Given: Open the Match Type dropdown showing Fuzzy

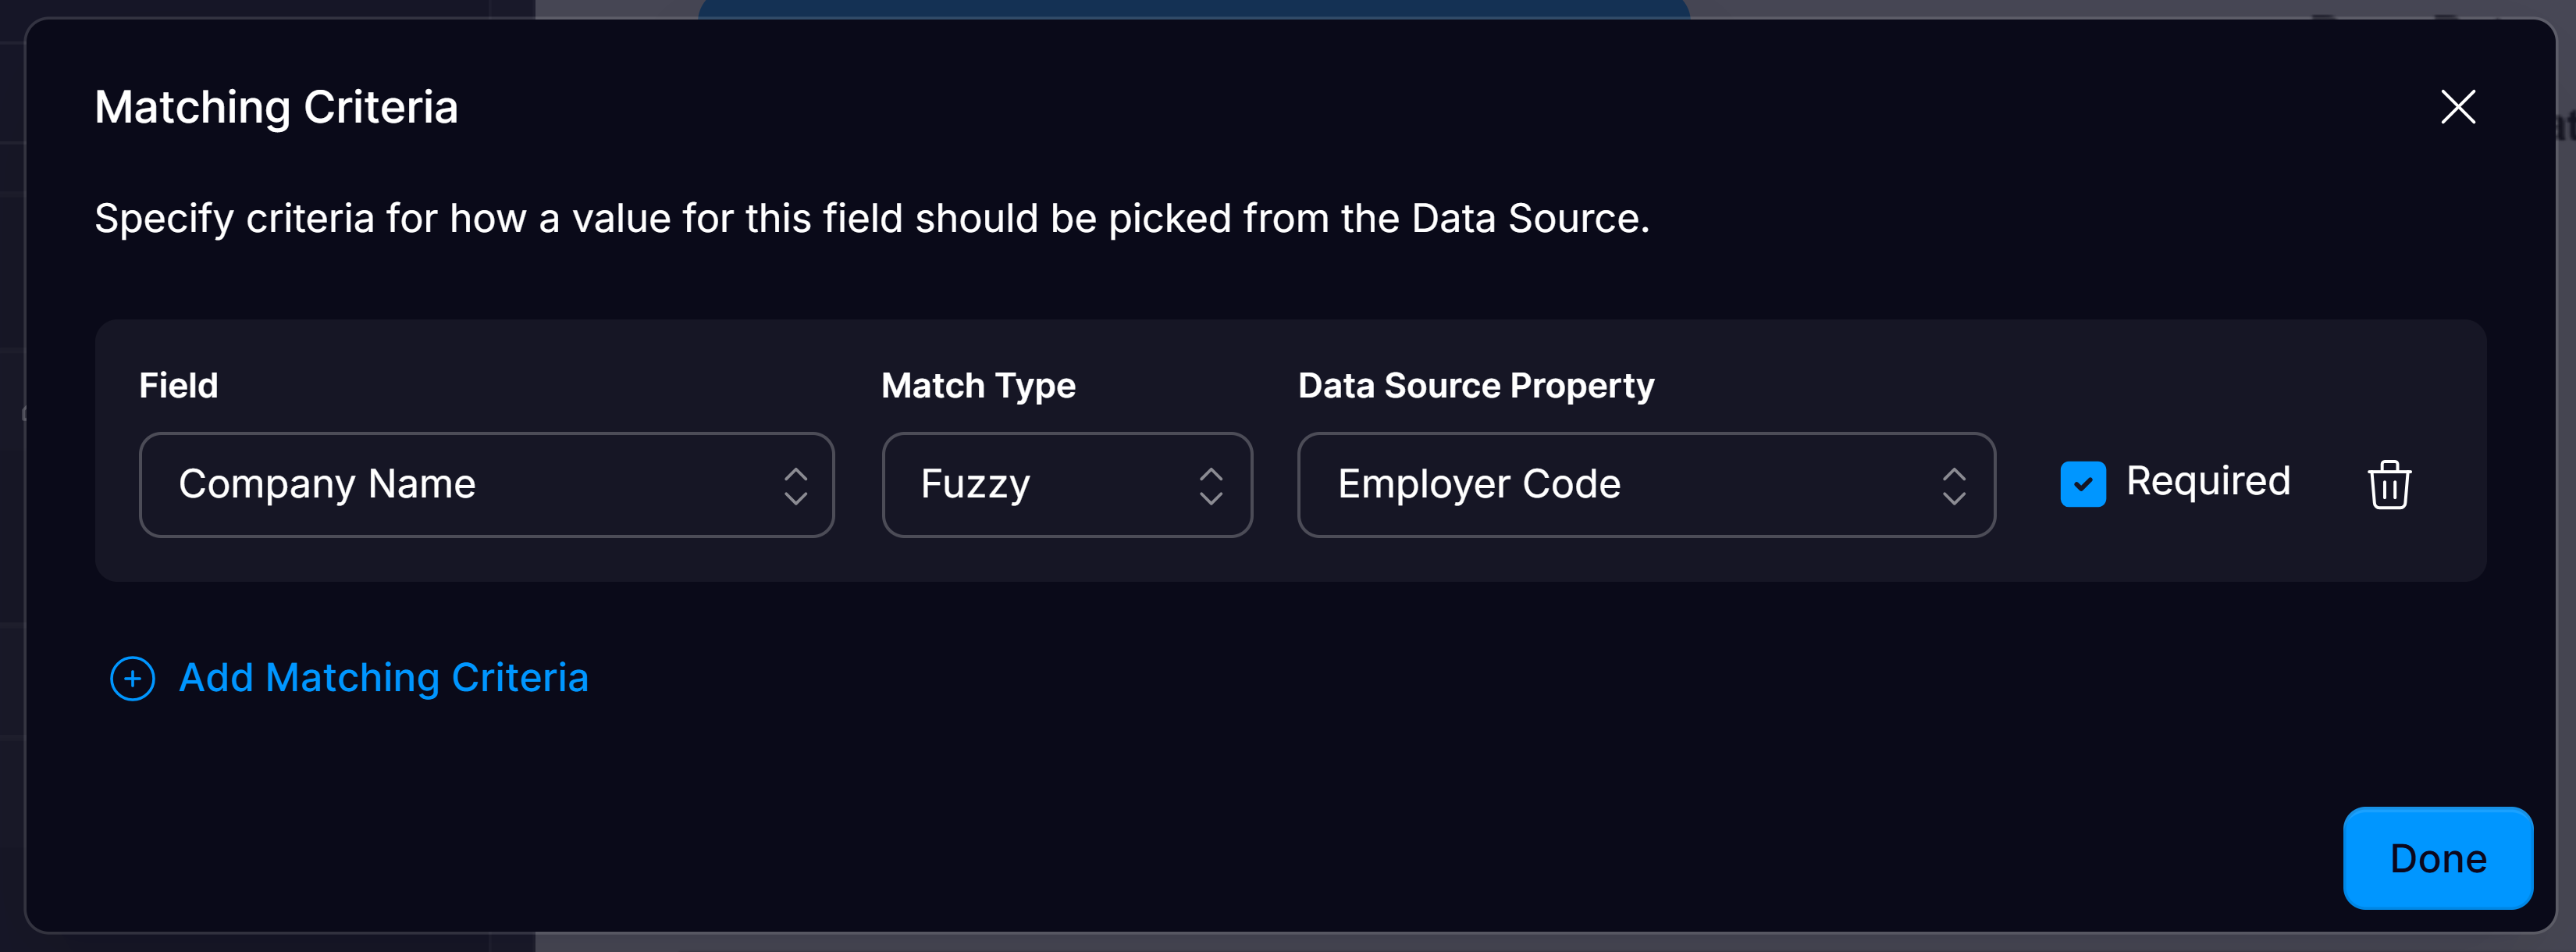Looking at the screenshot, I should coord(1066,484).
